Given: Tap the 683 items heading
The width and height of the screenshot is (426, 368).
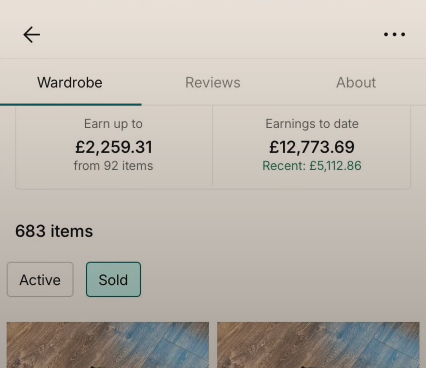Looking at the screenshot, I should click(54, 231).
